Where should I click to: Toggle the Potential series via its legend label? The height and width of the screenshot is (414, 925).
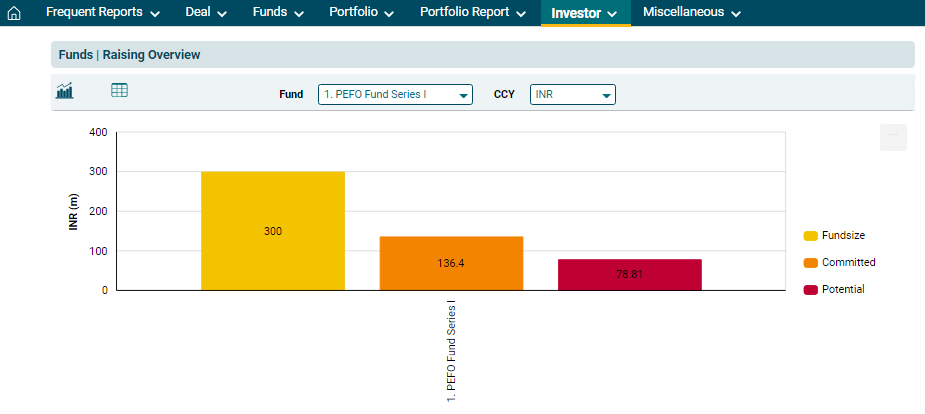point(843,289)
